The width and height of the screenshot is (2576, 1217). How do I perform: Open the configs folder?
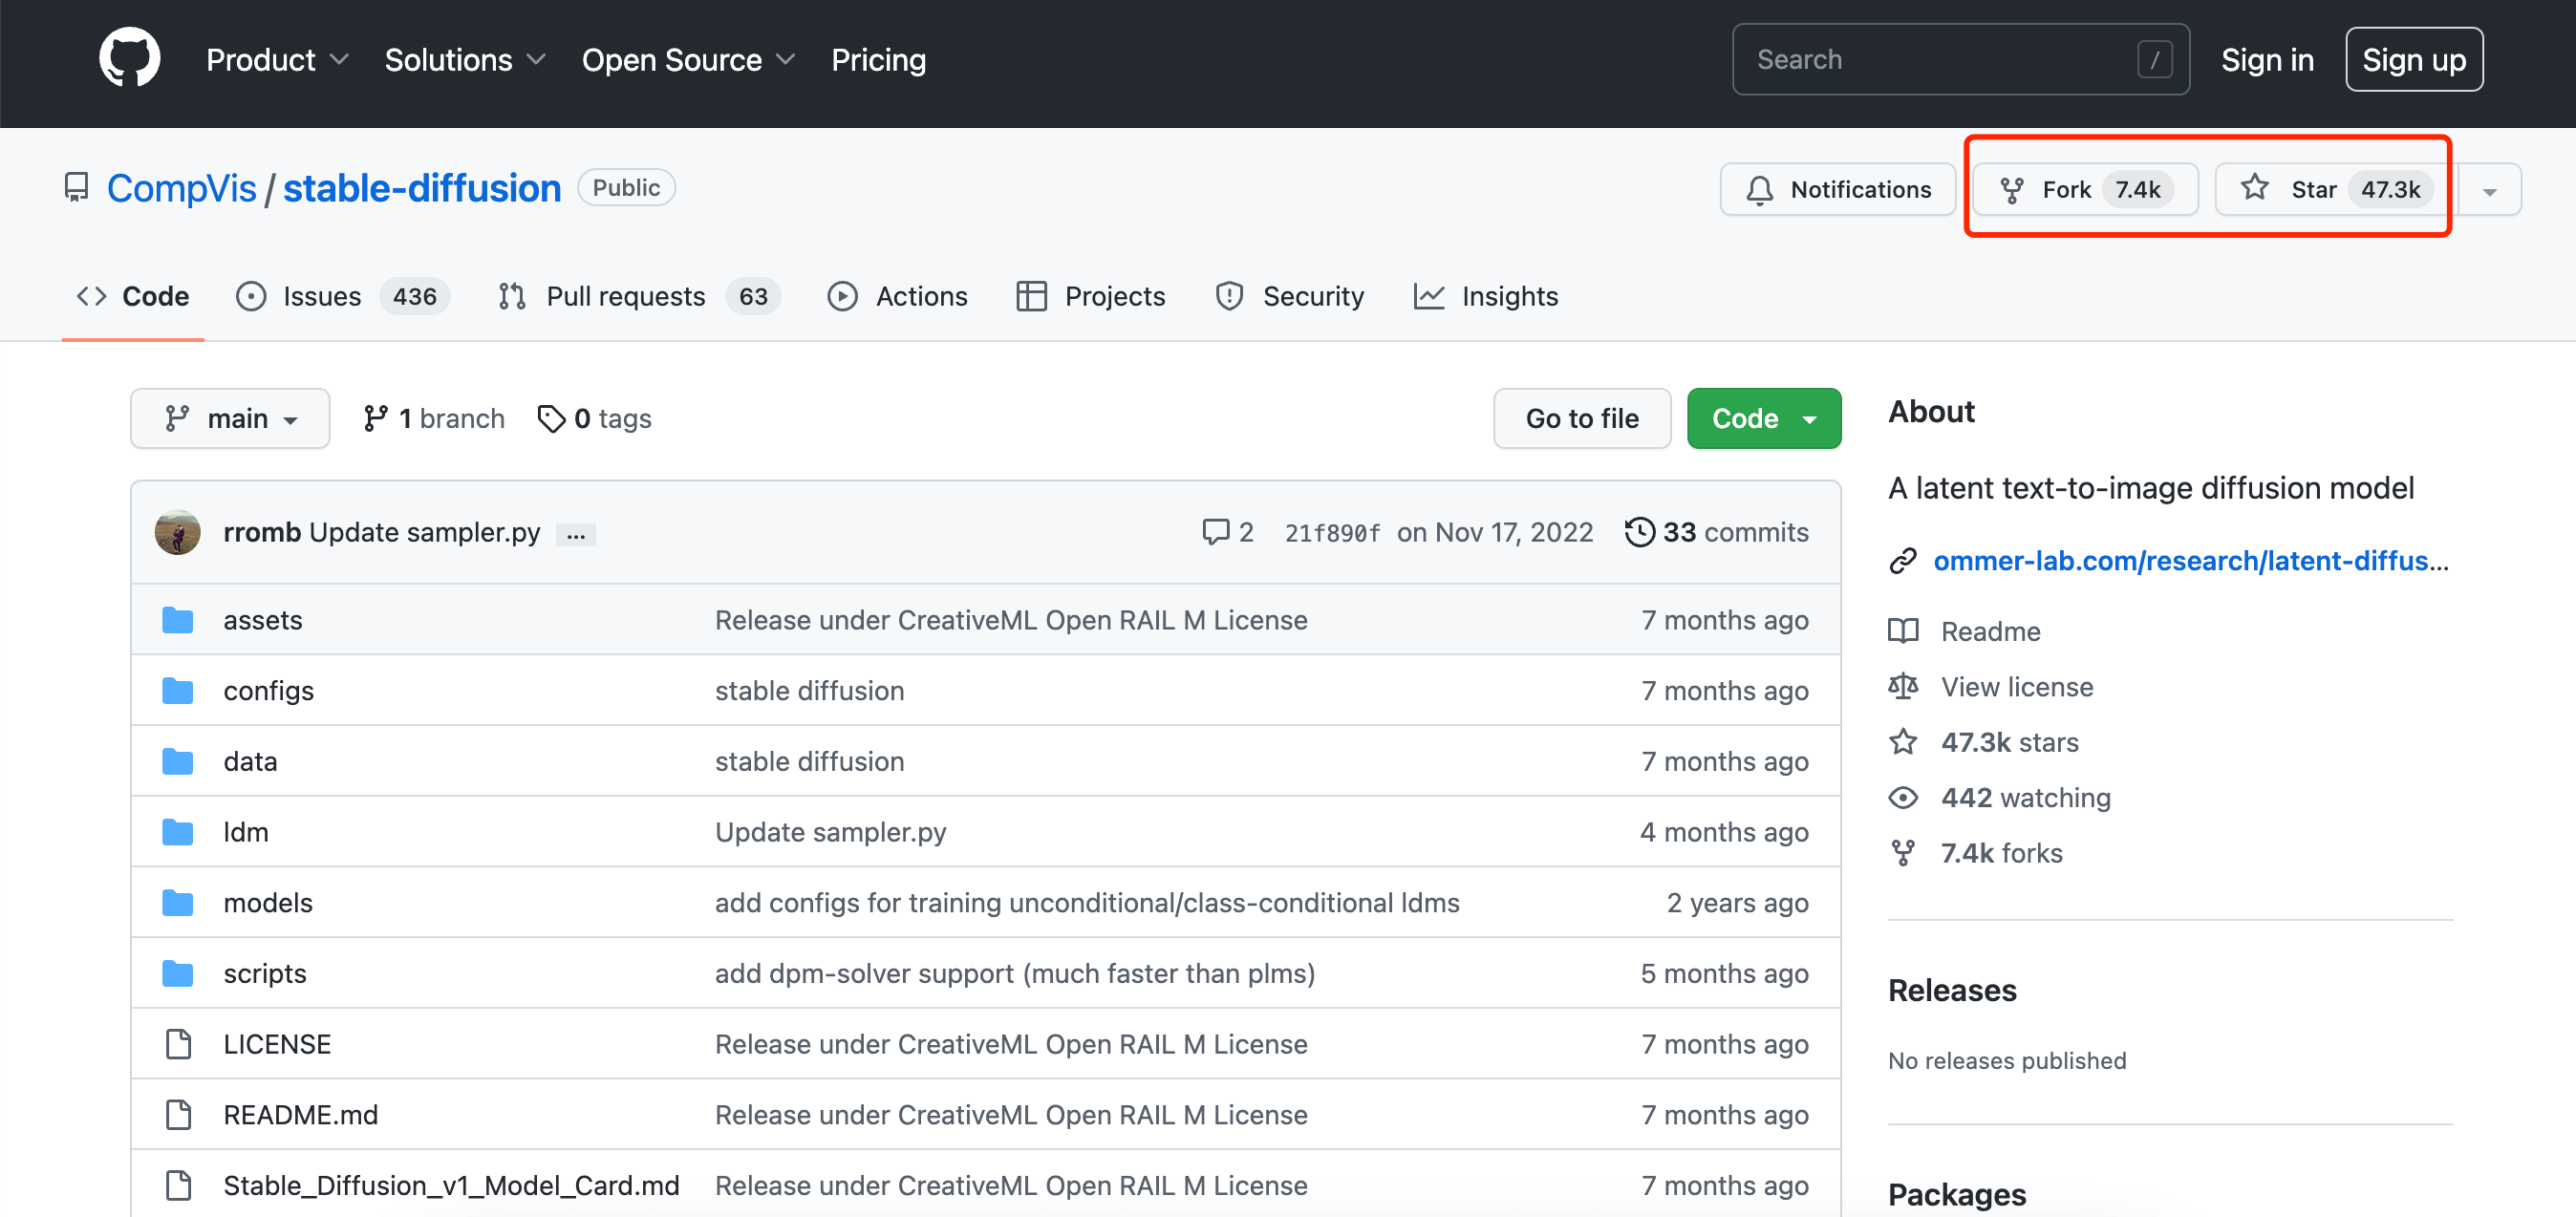[269, 691]
